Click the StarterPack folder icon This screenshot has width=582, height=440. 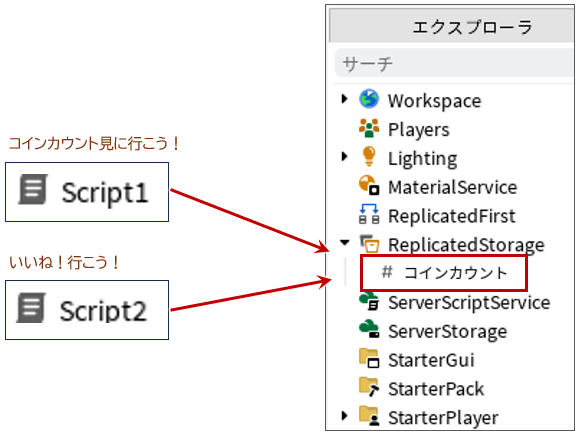pos(369,387)
